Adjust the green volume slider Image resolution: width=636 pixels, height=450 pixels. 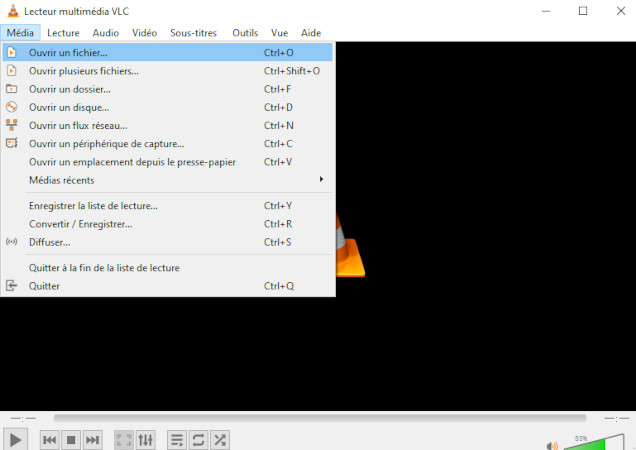coord(594,442)
